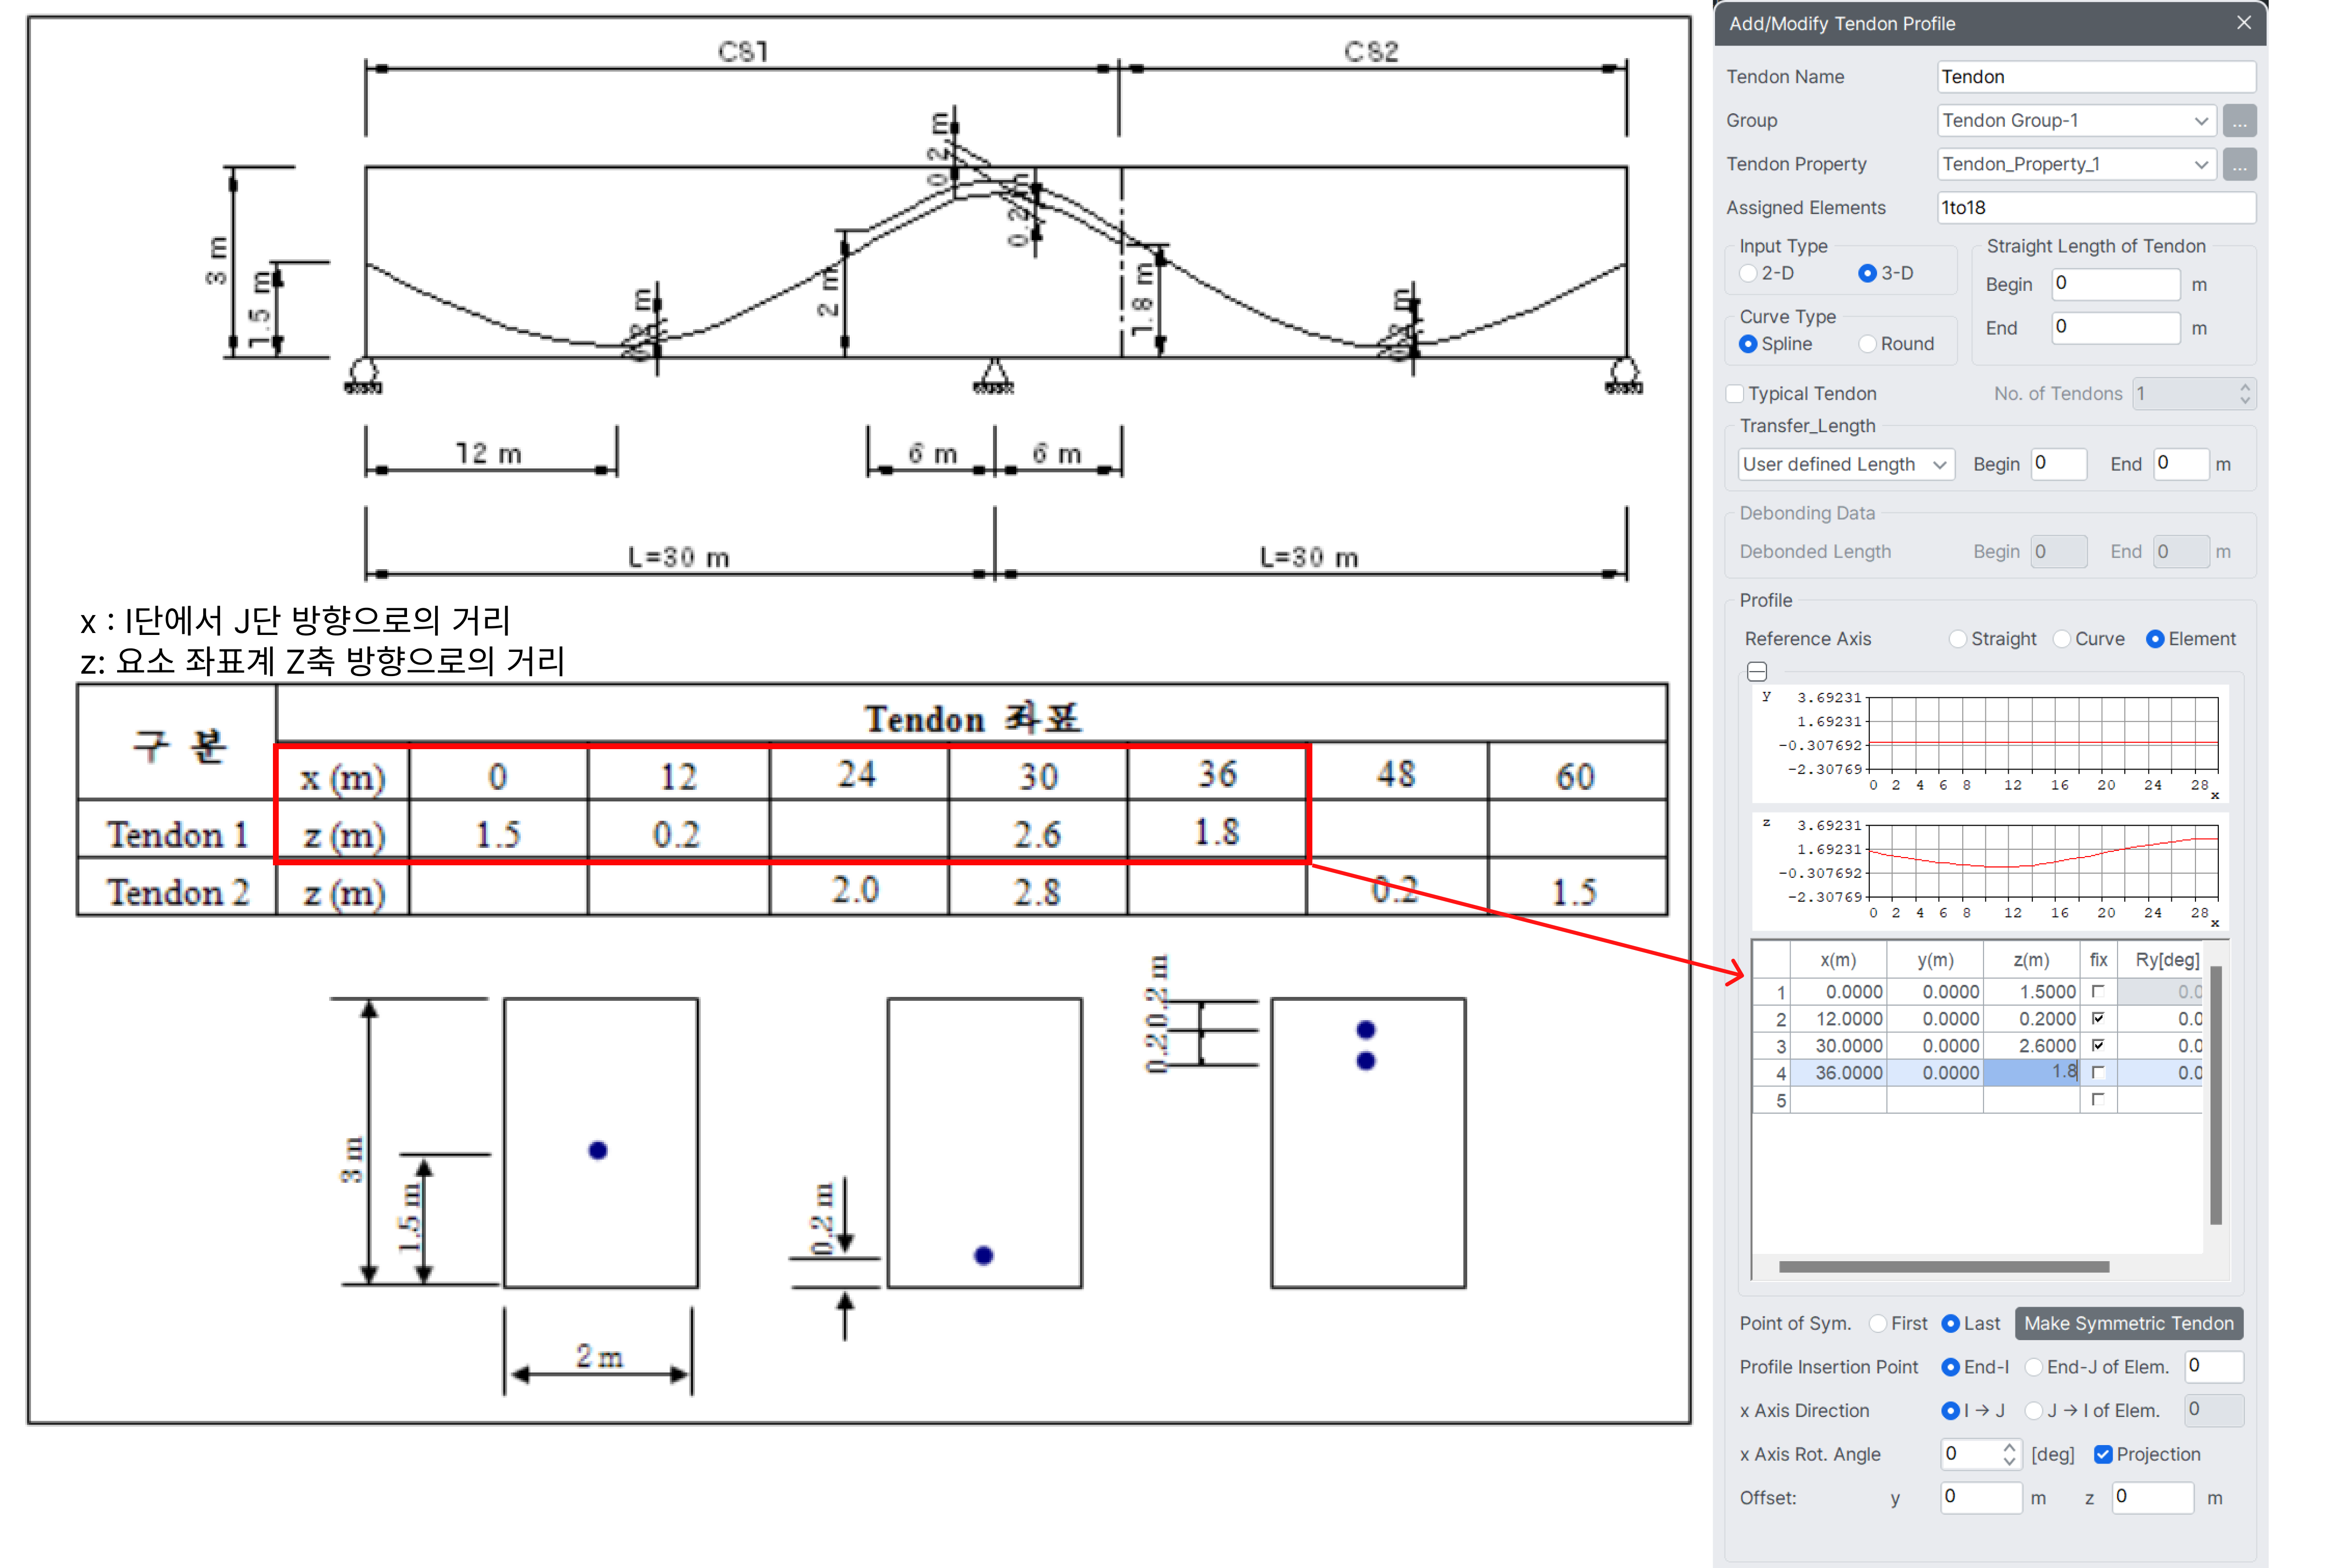Open the User defined Length dropdown
This screenshot has height=1568, width=2346.
point(1846,464)
